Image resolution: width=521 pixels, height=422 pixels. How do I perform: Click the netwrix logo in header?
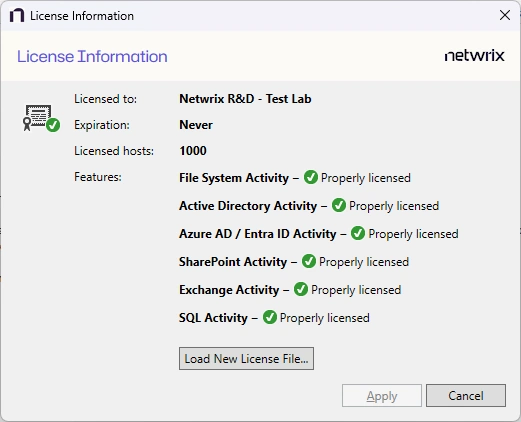coord(474,56)
